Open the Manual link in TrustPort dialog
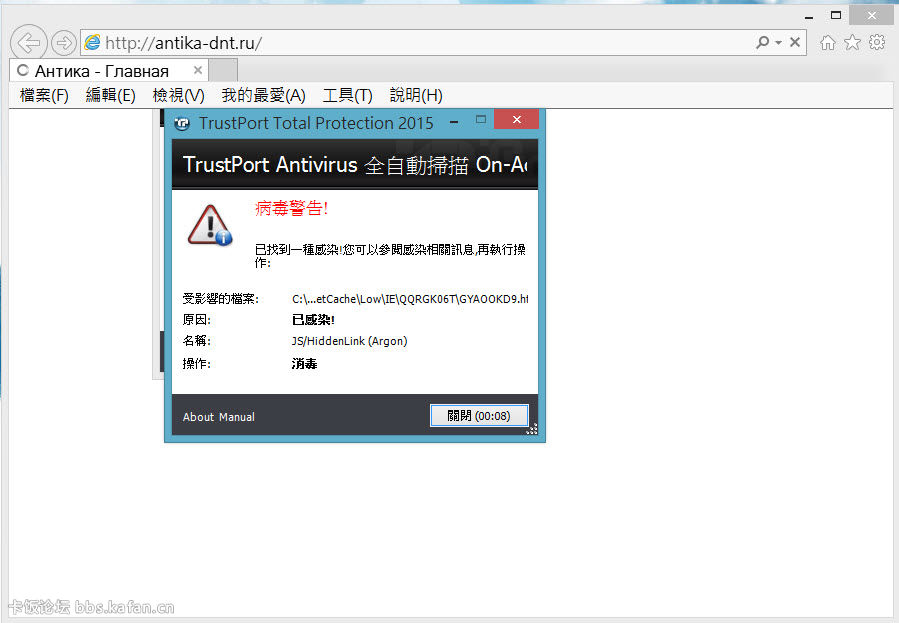Viewport: 899px width, 623px height. click(236, 417)
